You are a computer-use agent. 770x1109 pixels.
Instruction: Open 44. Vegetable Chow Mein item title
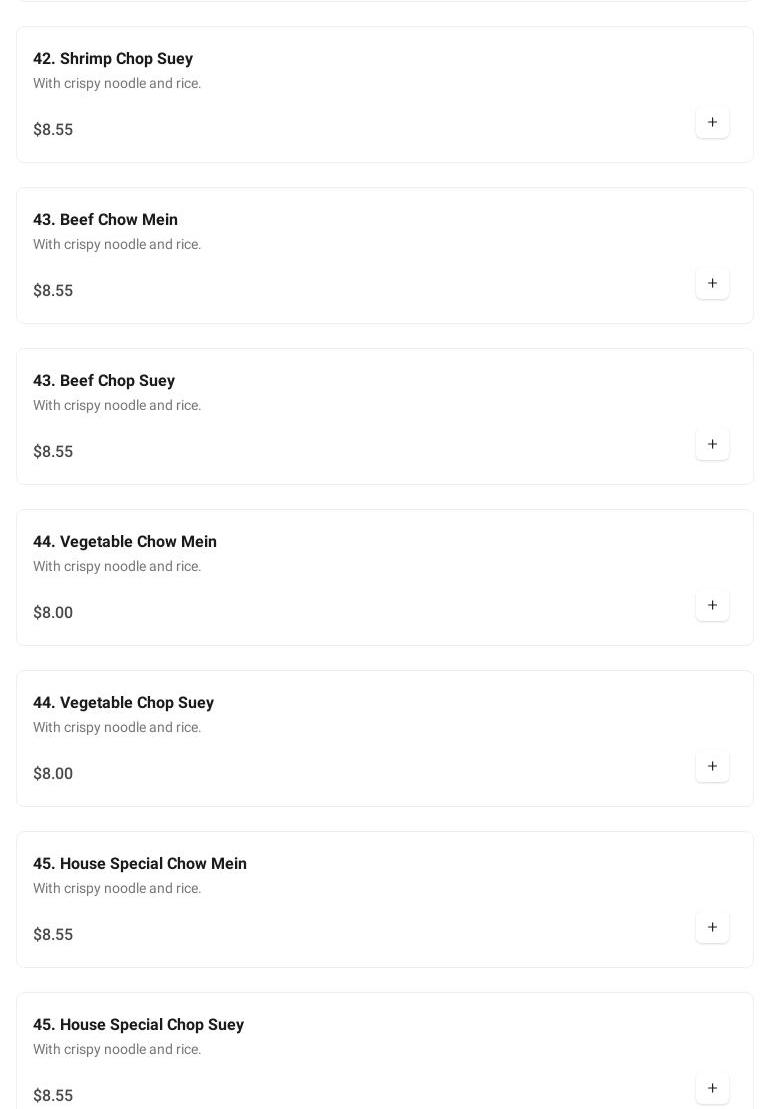click(125, 542)
